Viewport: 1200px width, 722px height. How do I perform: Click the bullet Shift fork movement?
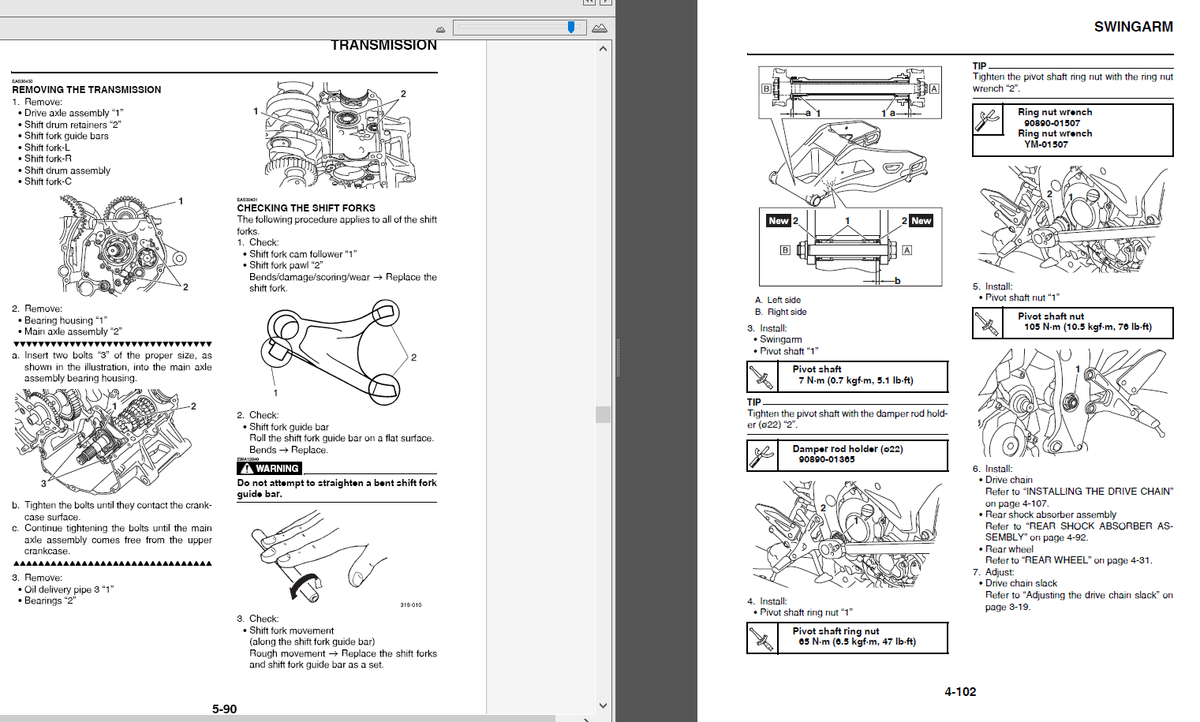click(x=288, y=630)
